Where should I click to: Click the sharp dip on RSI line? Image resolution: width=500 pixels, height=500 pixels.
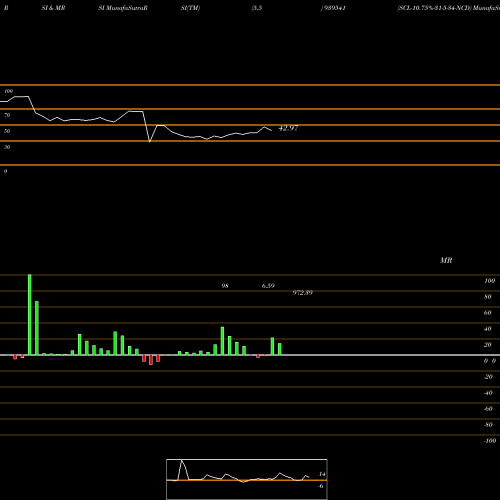(150, 141)
